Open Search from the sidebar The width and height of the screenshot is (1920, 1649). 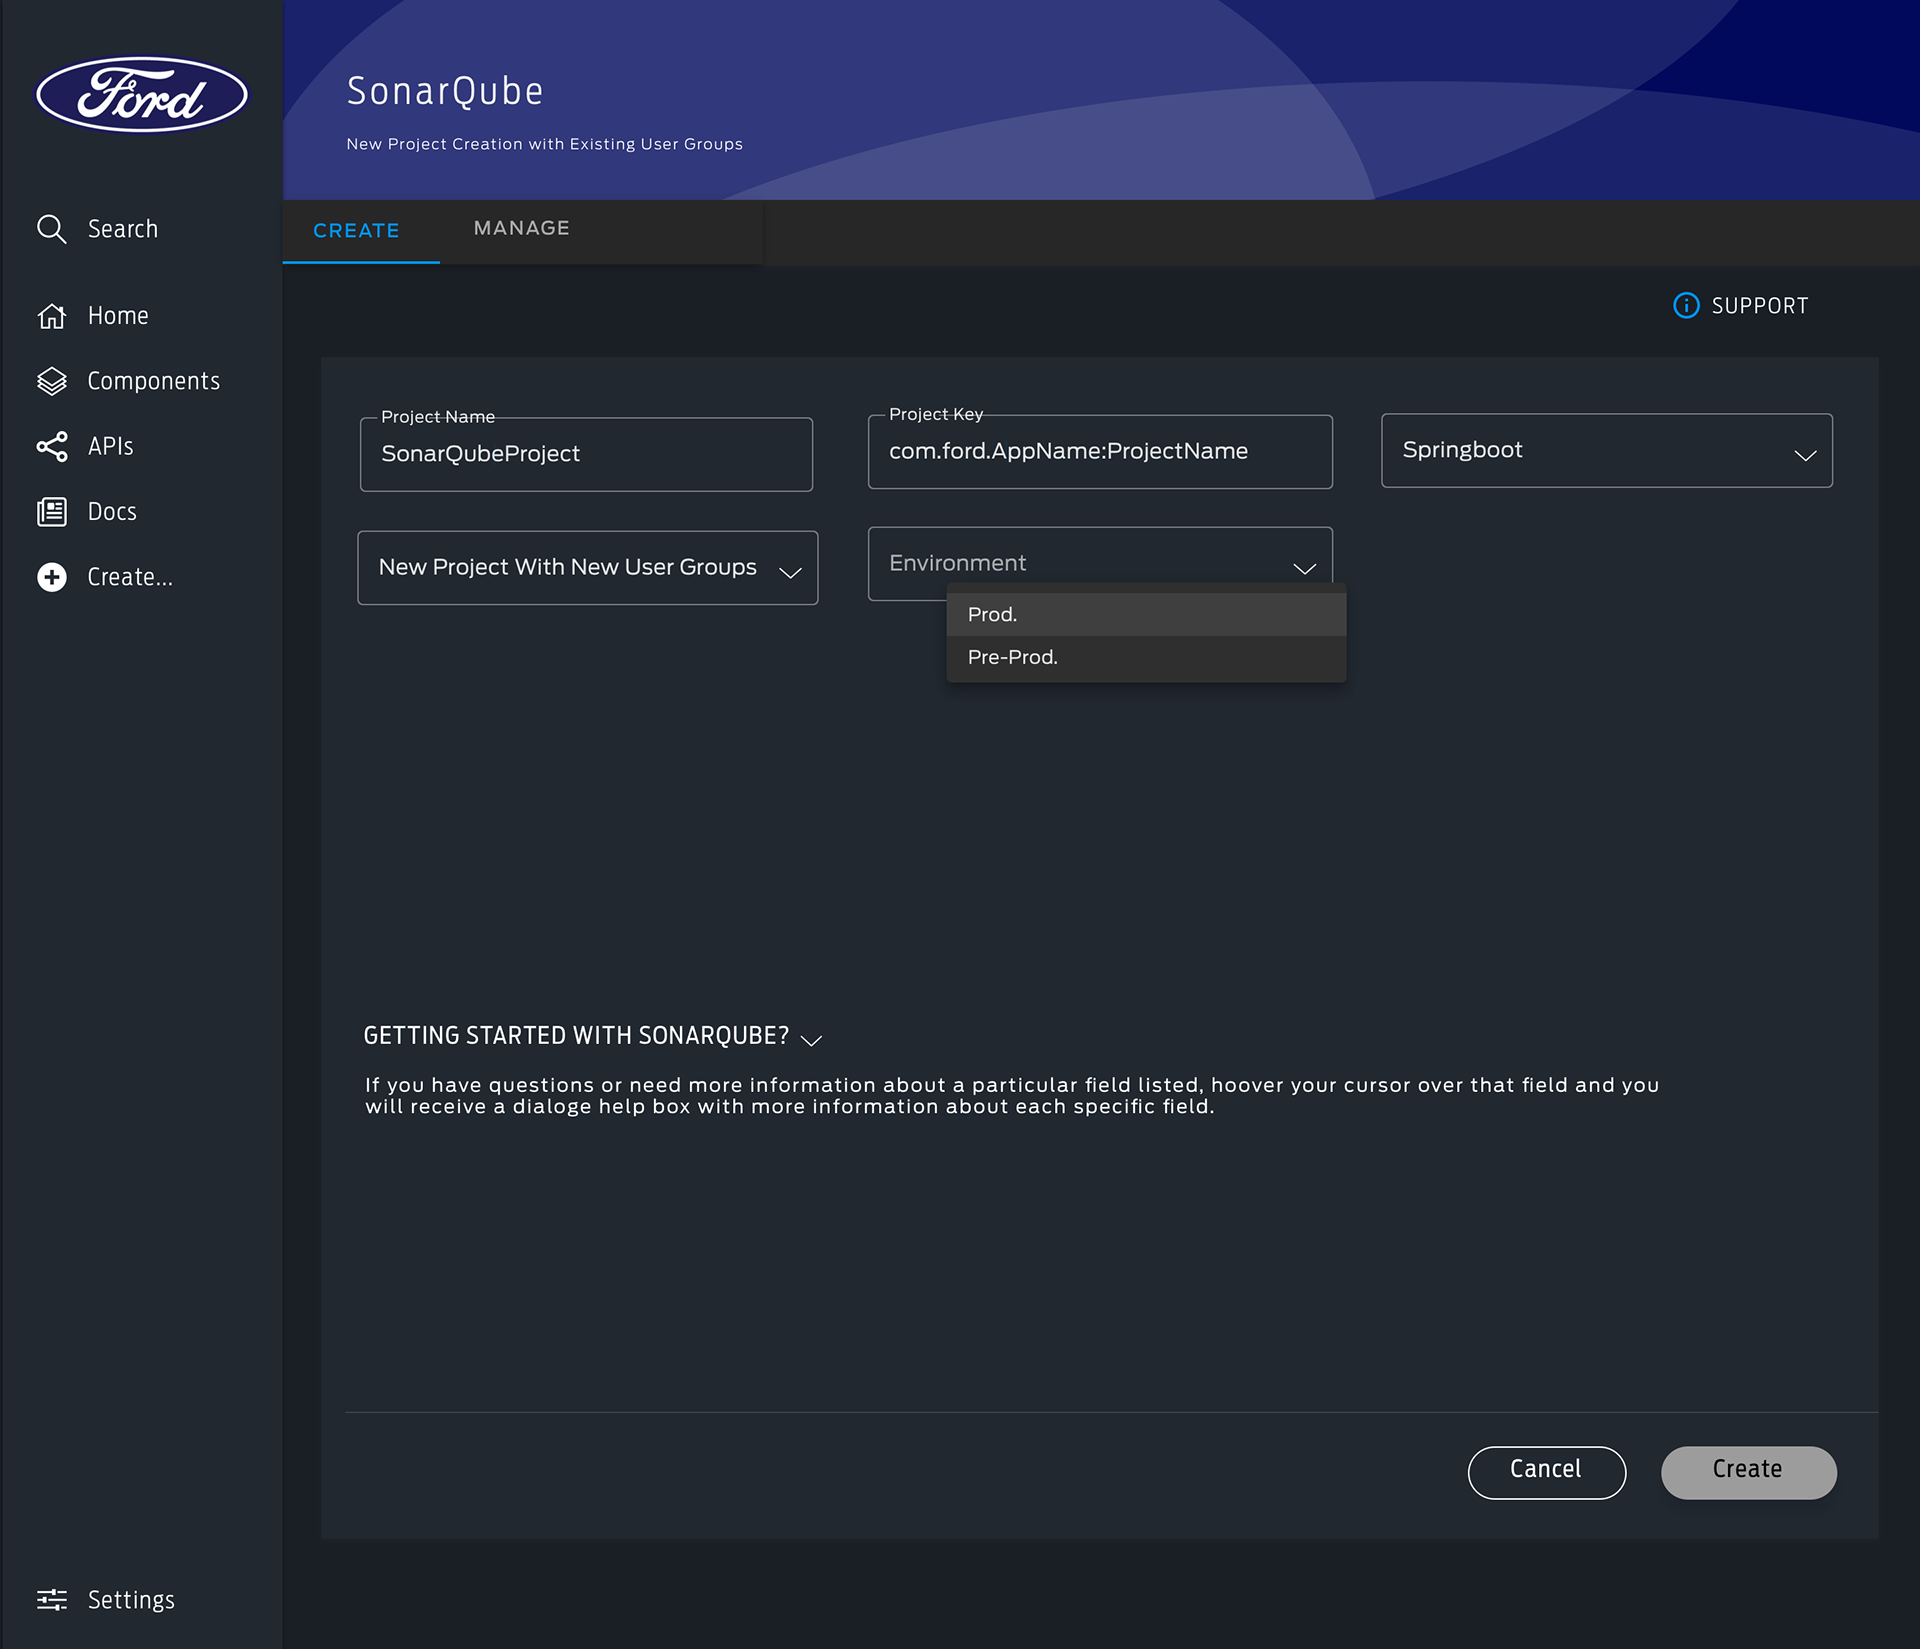pos(97,229)
